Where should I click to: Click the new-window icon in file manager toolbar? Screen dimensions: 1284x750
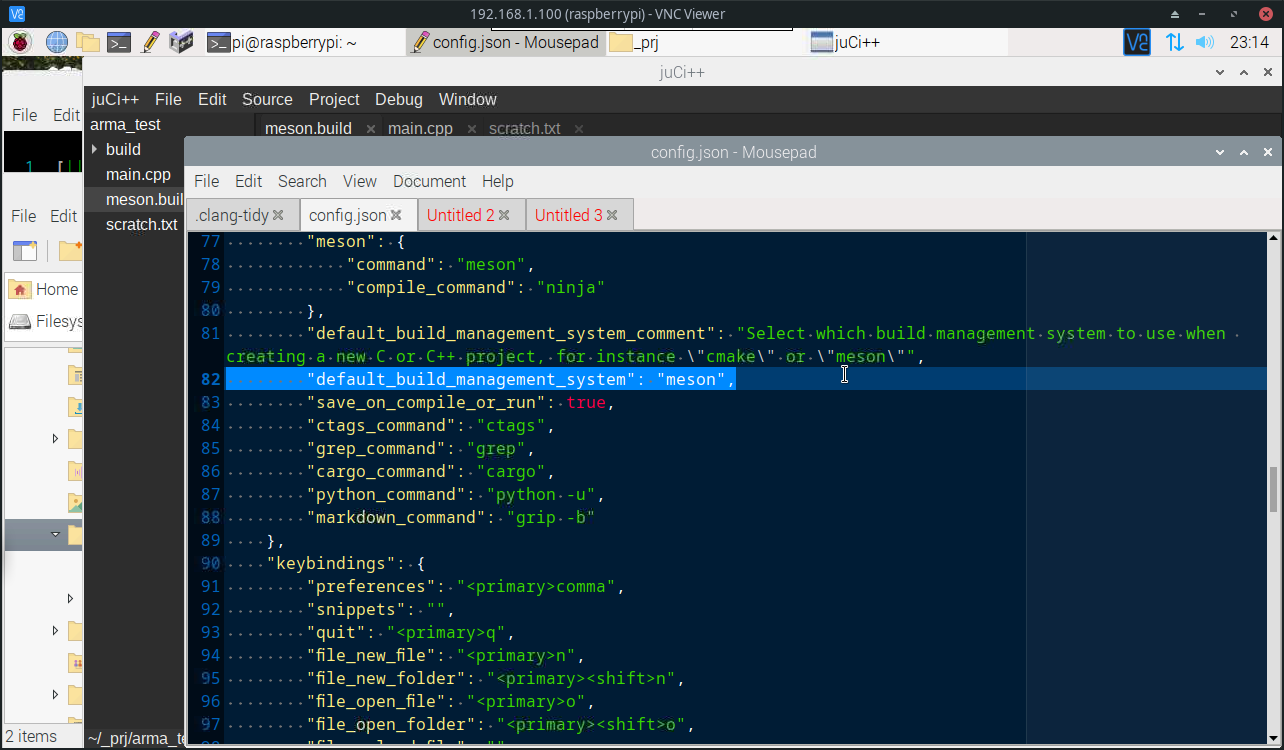click(24, 250)
